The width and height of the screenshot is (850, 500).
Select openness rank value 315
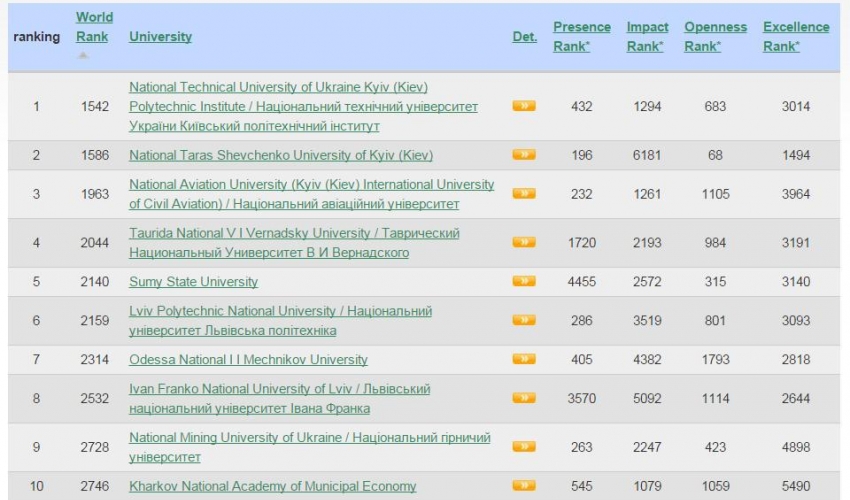[x=715, y=281]
